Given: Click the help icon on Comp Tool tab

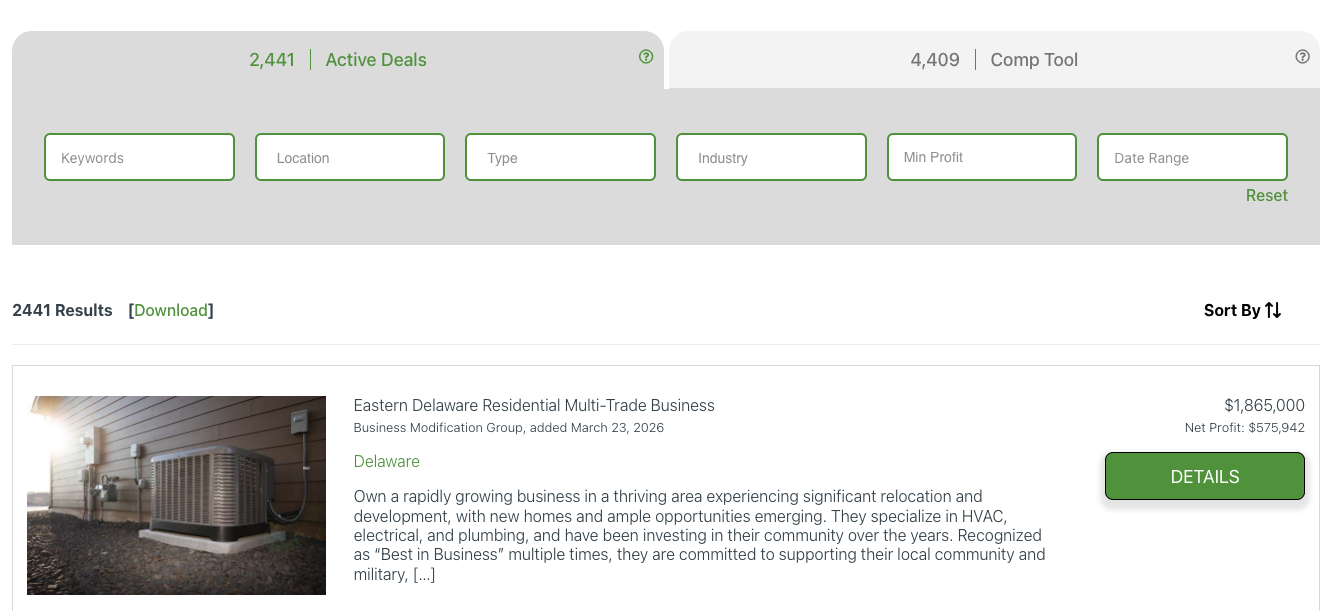Looking at the screenshot, I should (1302, 57).
